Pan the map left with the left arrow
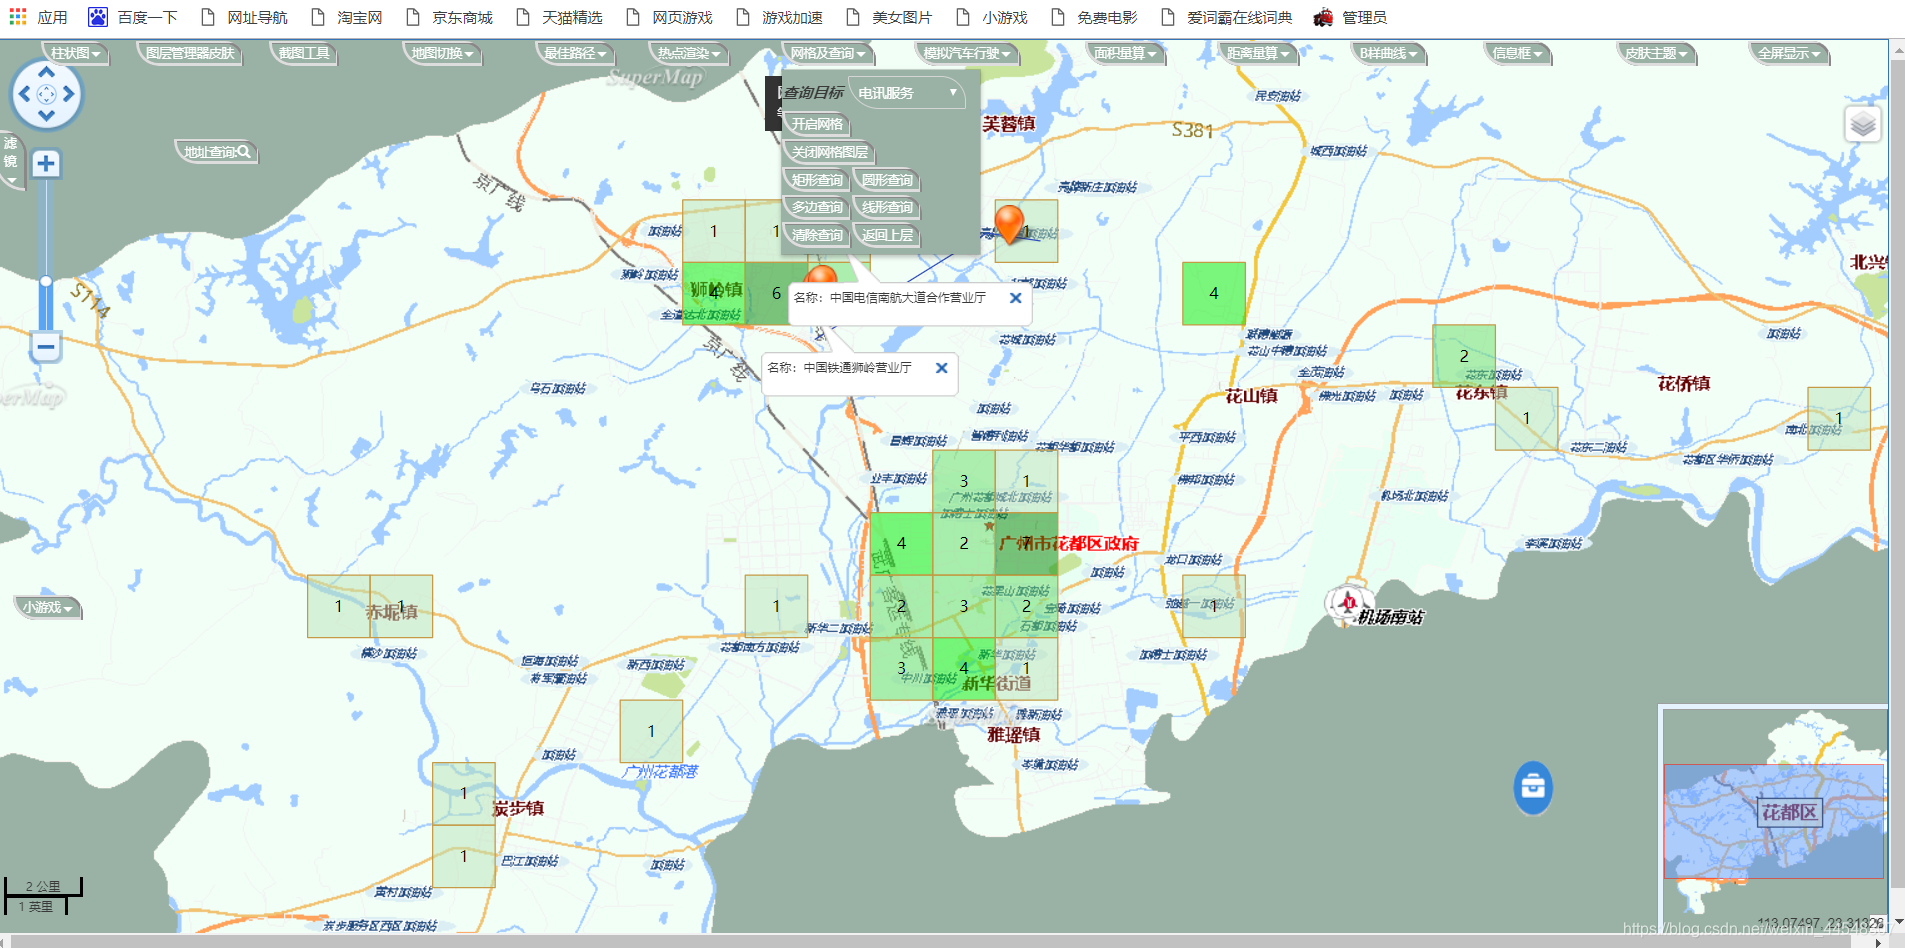The width and height of the screenshot is (1905, 948). [24, 95]
